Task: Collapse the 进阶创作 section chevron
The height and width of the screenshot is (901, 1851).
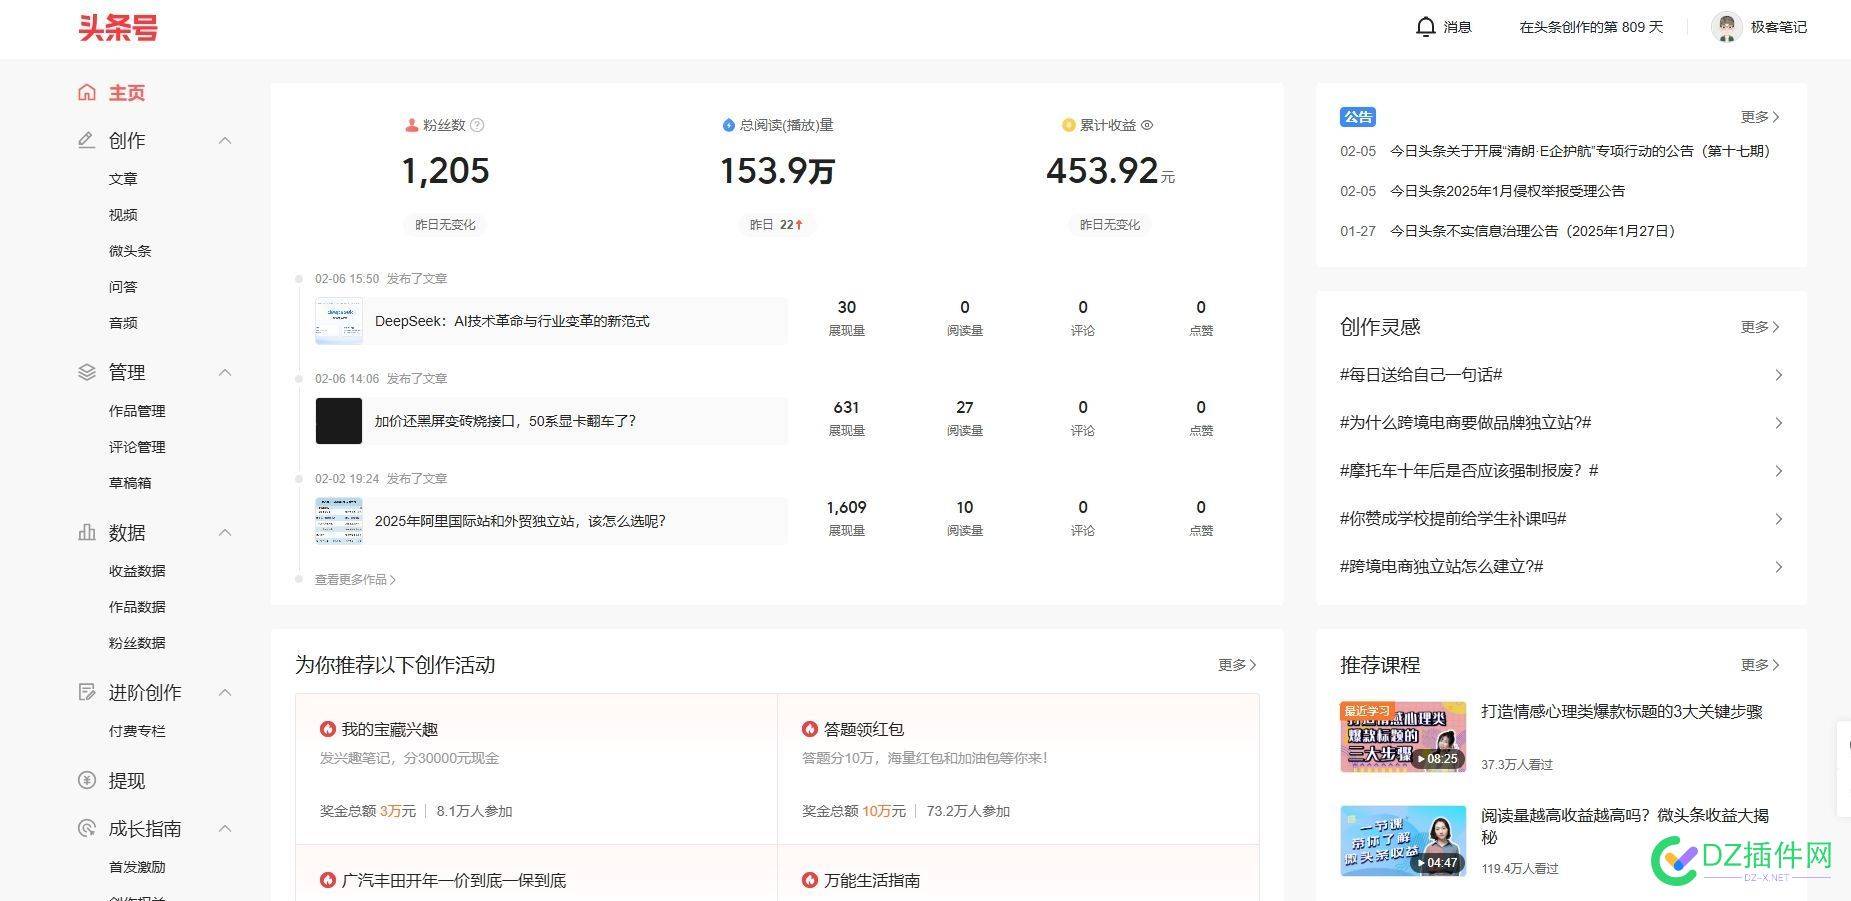Action: [225, 693]
